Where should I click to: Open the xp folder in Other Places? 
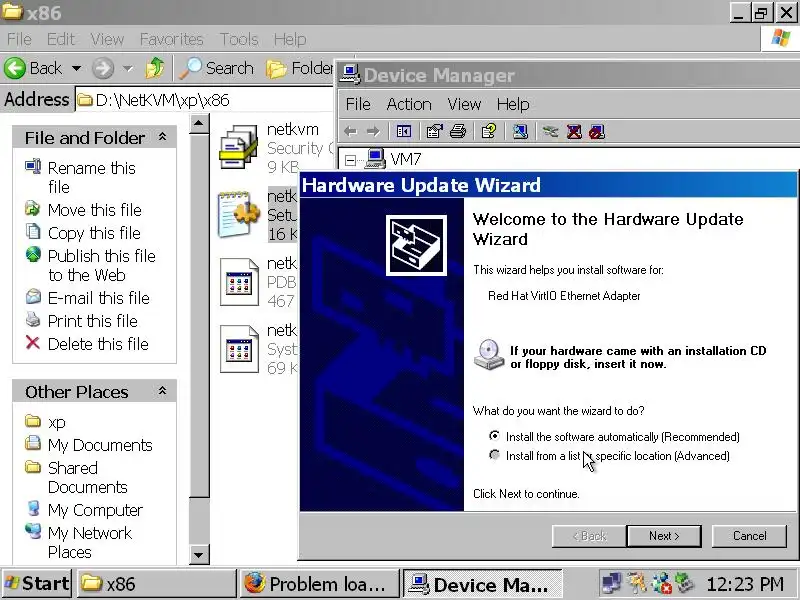[x=56, y=422]
